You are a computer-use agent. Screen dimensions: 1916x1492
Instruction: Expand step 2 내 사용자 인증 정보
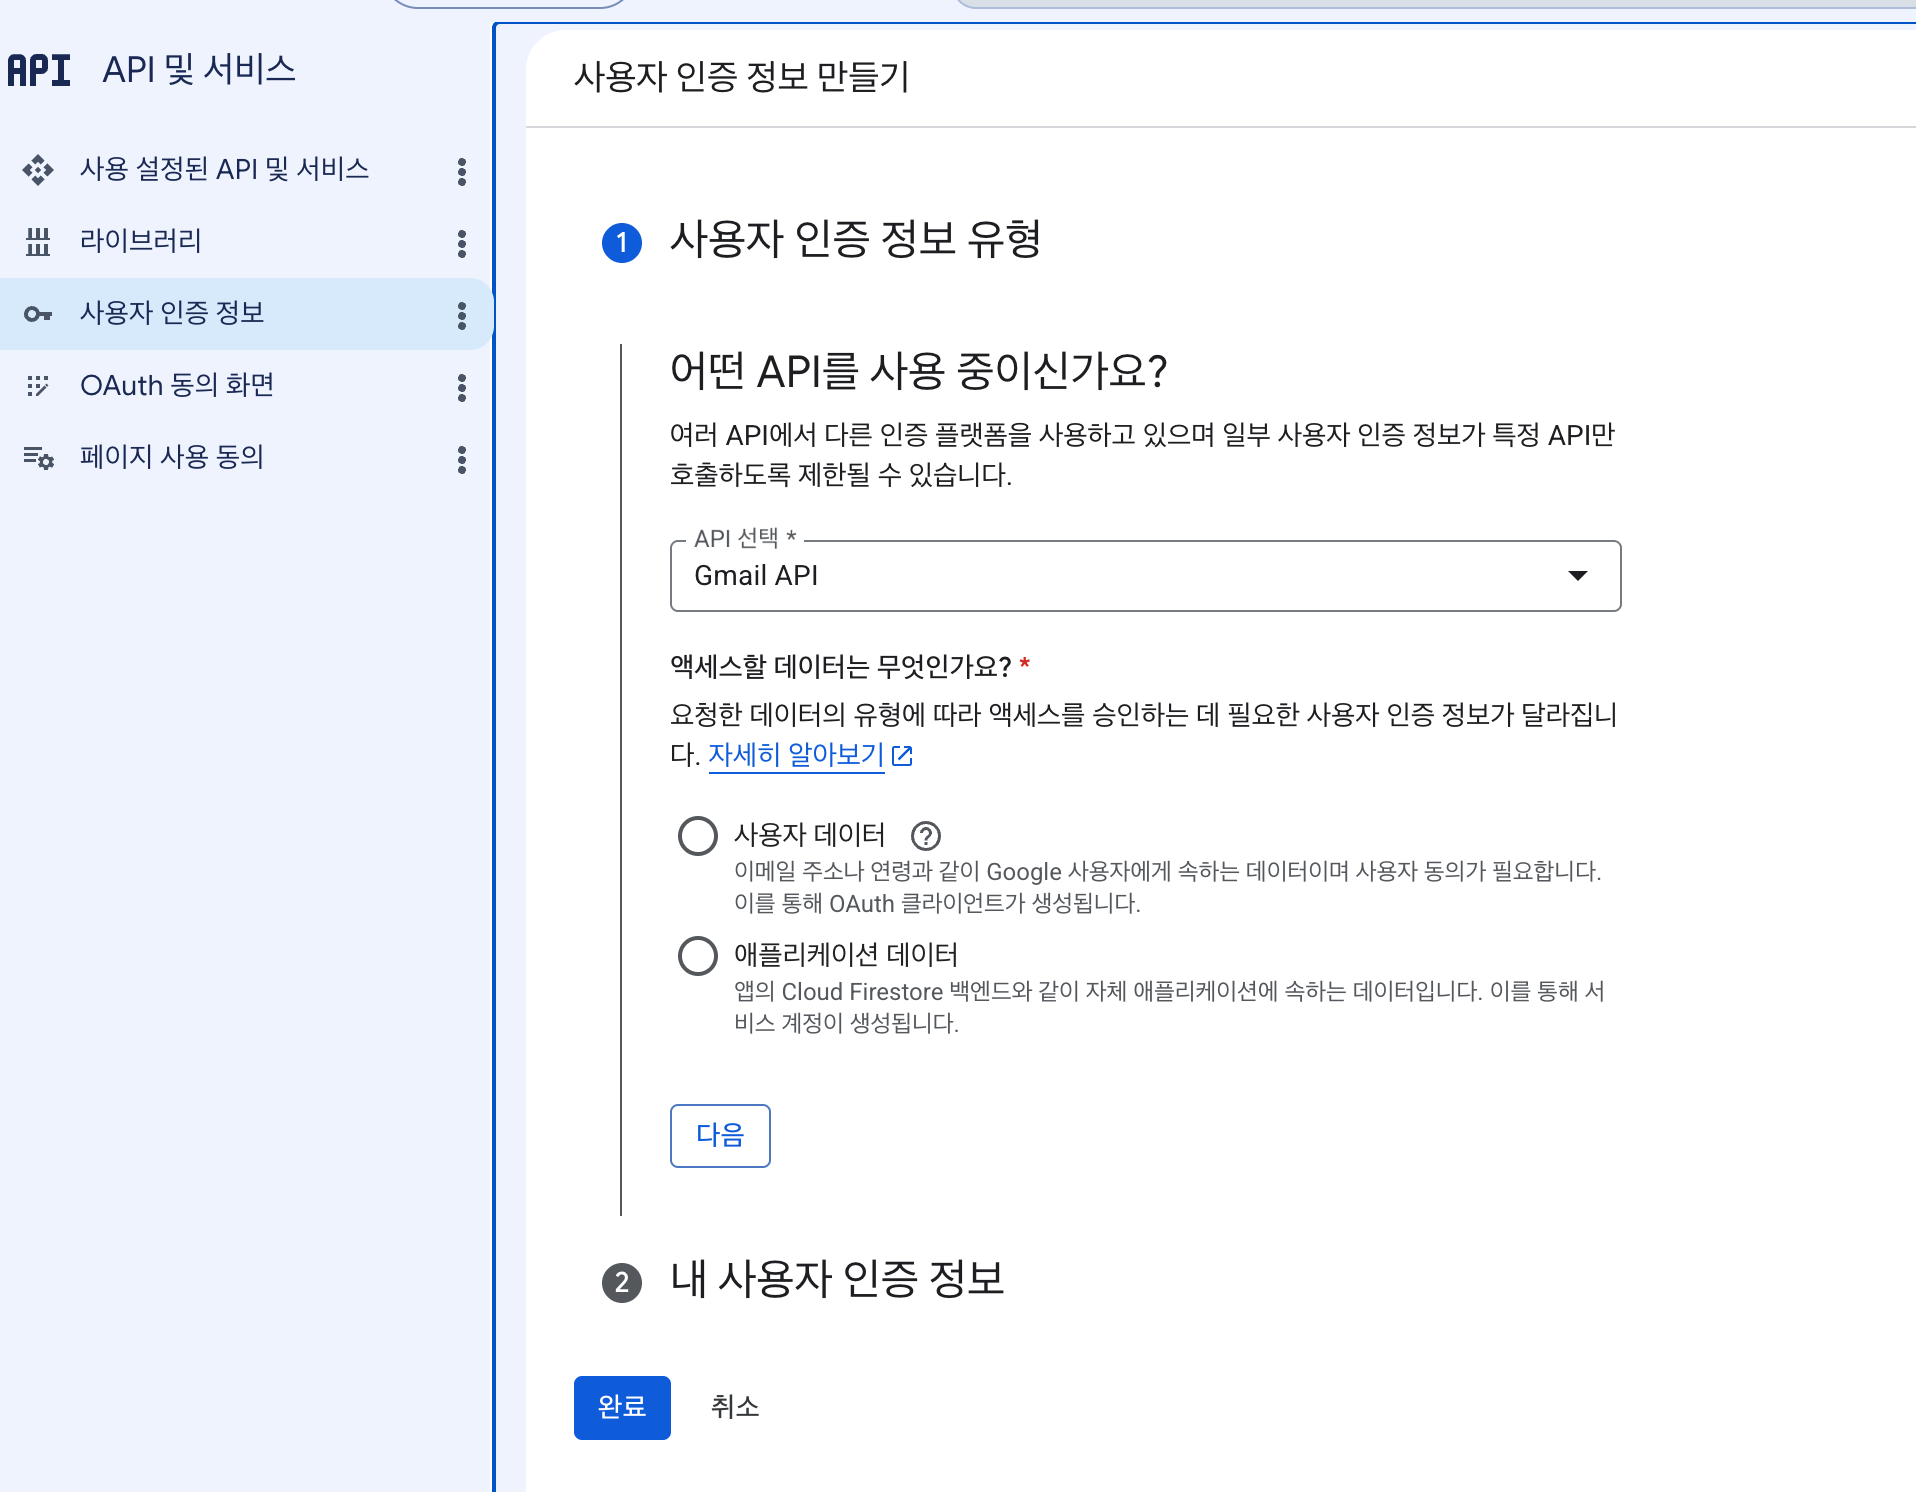[x=837, y=1279]
